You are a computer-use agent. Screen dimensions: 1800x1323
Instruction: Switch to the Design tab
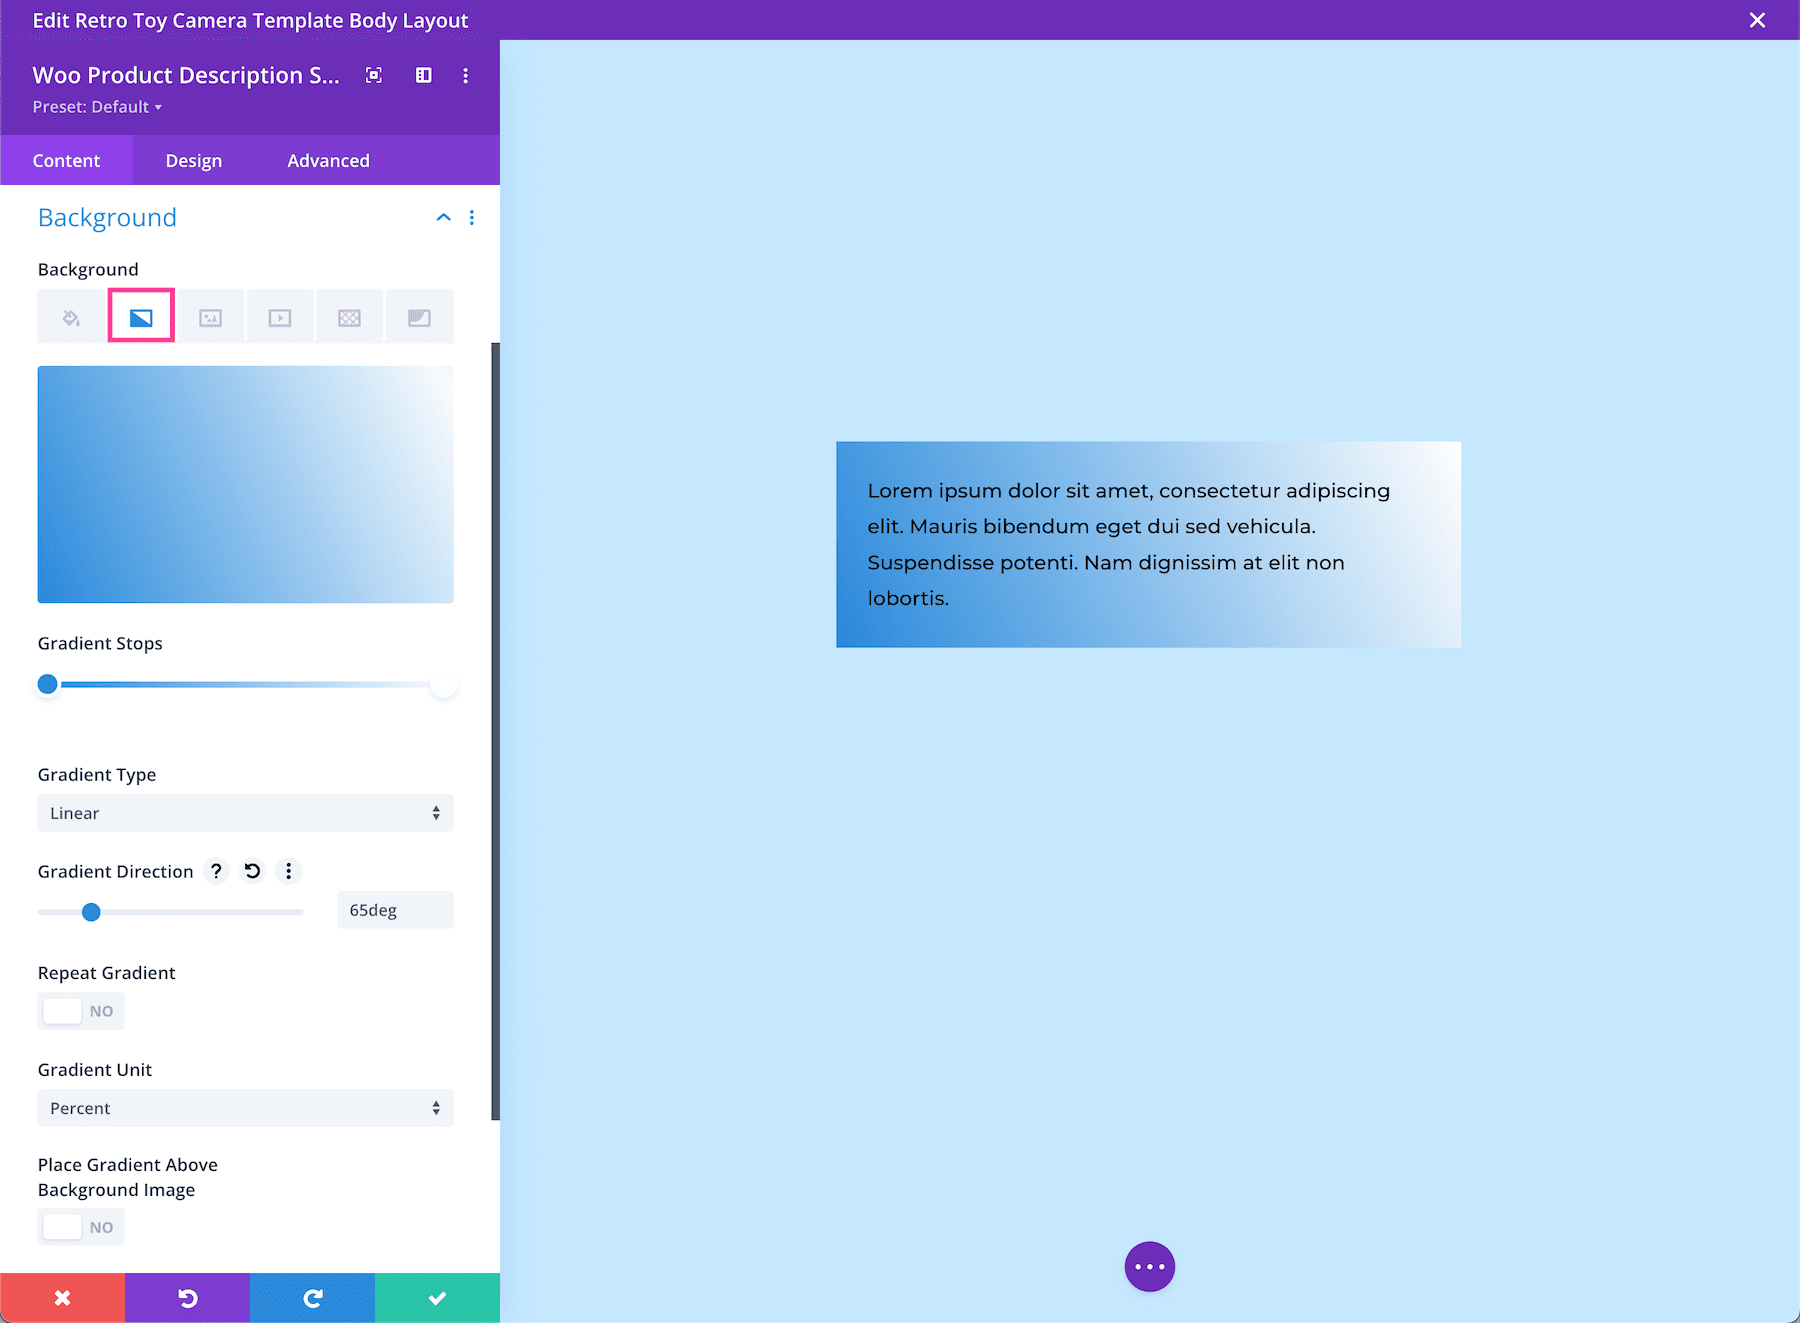pyautogui.click(x=193, y=160)
